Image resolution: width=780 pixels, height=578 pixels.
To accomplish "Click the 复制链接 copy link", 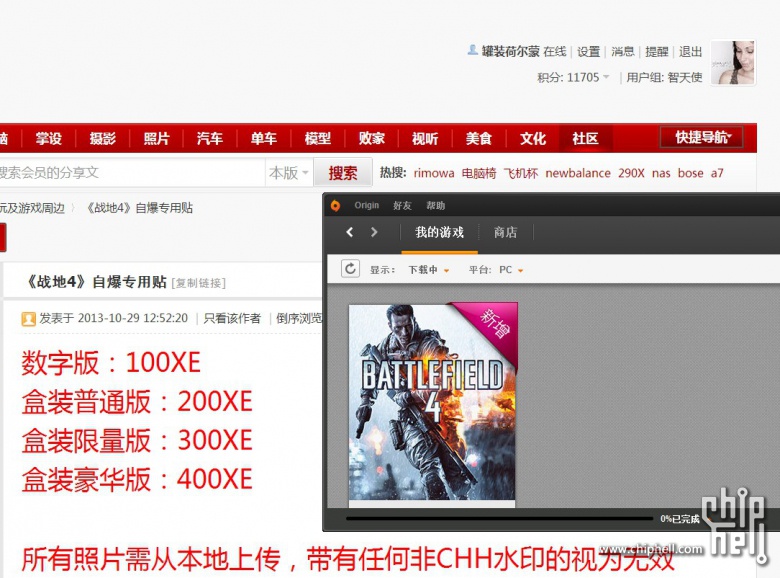I will pyautogui.click(x=198, y=283).
